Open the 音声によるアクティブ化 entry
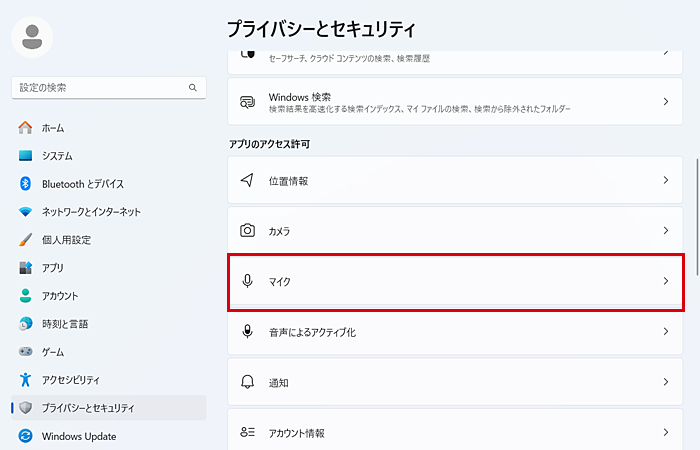 point(455,332)
